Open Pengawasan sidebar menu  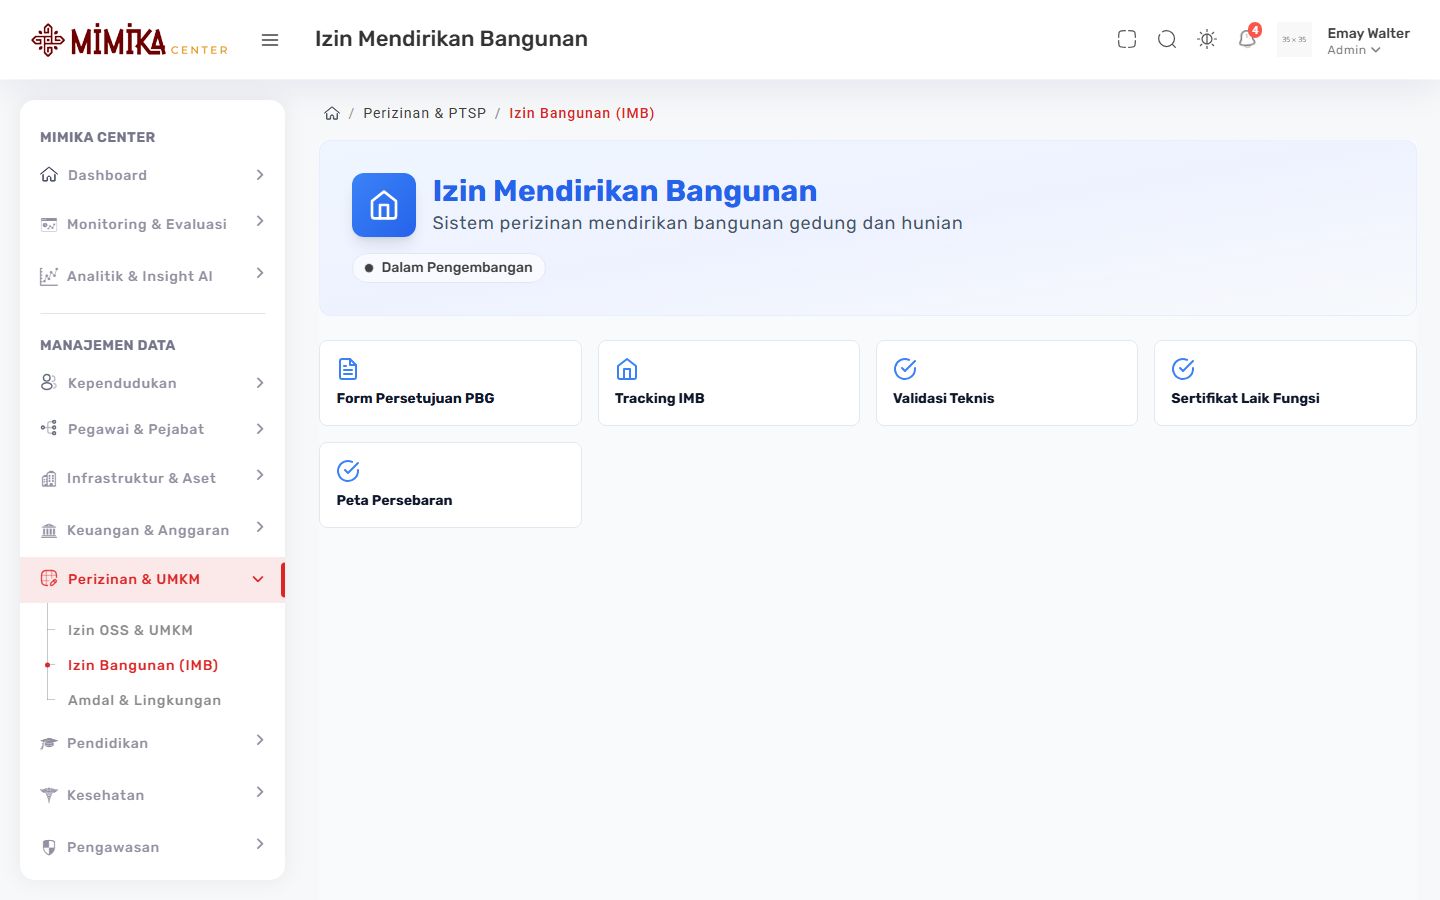tap(152, 847)
